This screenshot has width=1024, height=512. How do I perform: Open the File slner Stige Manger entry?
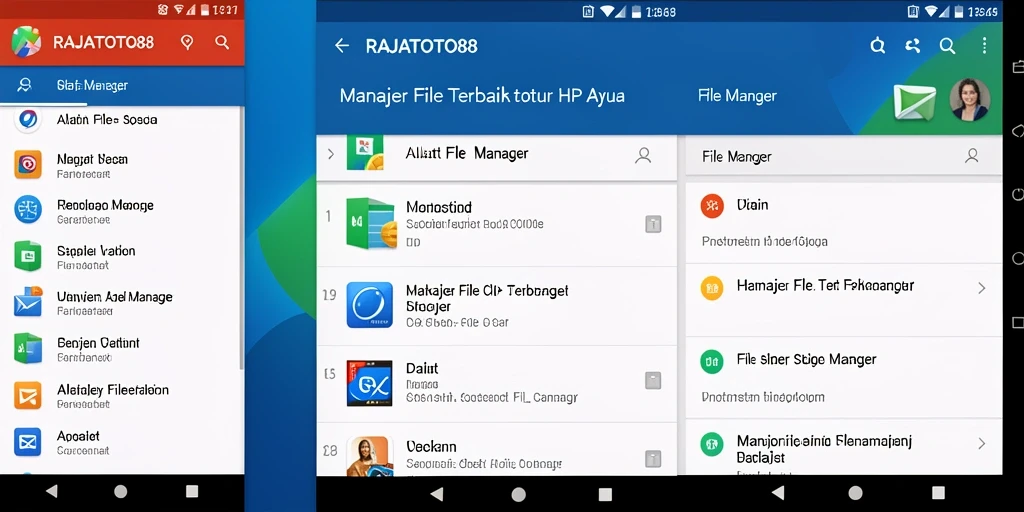pyautogui.click(x=844, y=377)
